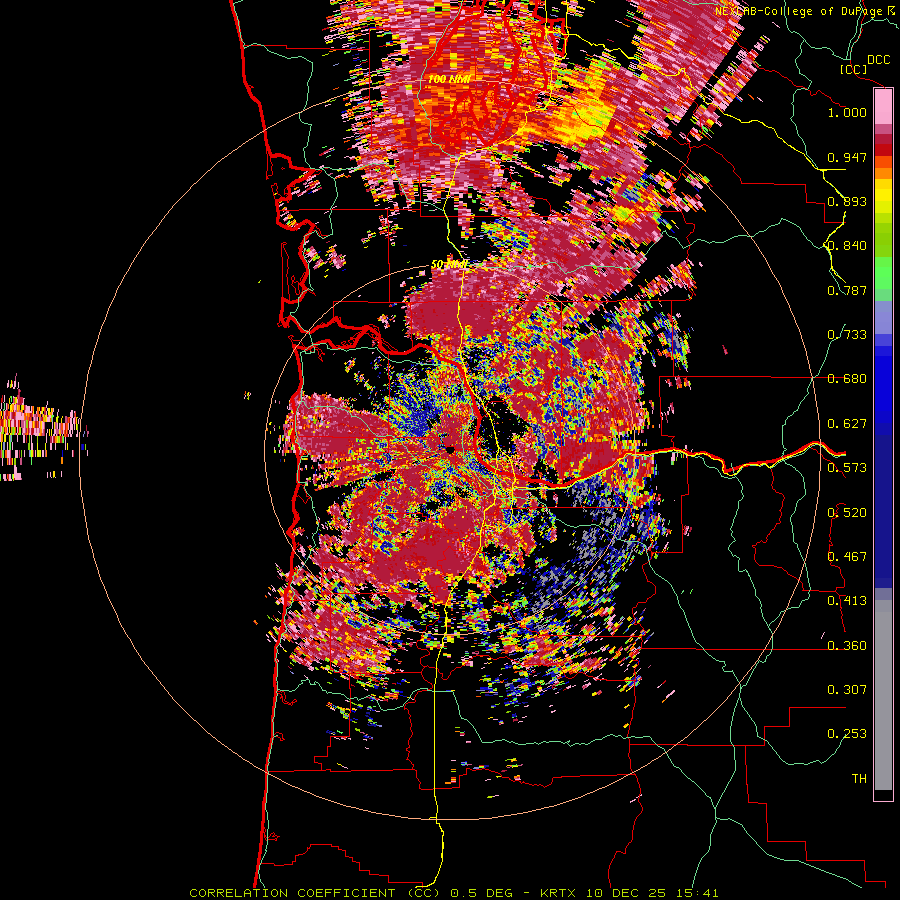This screenshot has width=900, height=900.
Task: Click the green band of the color bar
Action: pos(883,273)
